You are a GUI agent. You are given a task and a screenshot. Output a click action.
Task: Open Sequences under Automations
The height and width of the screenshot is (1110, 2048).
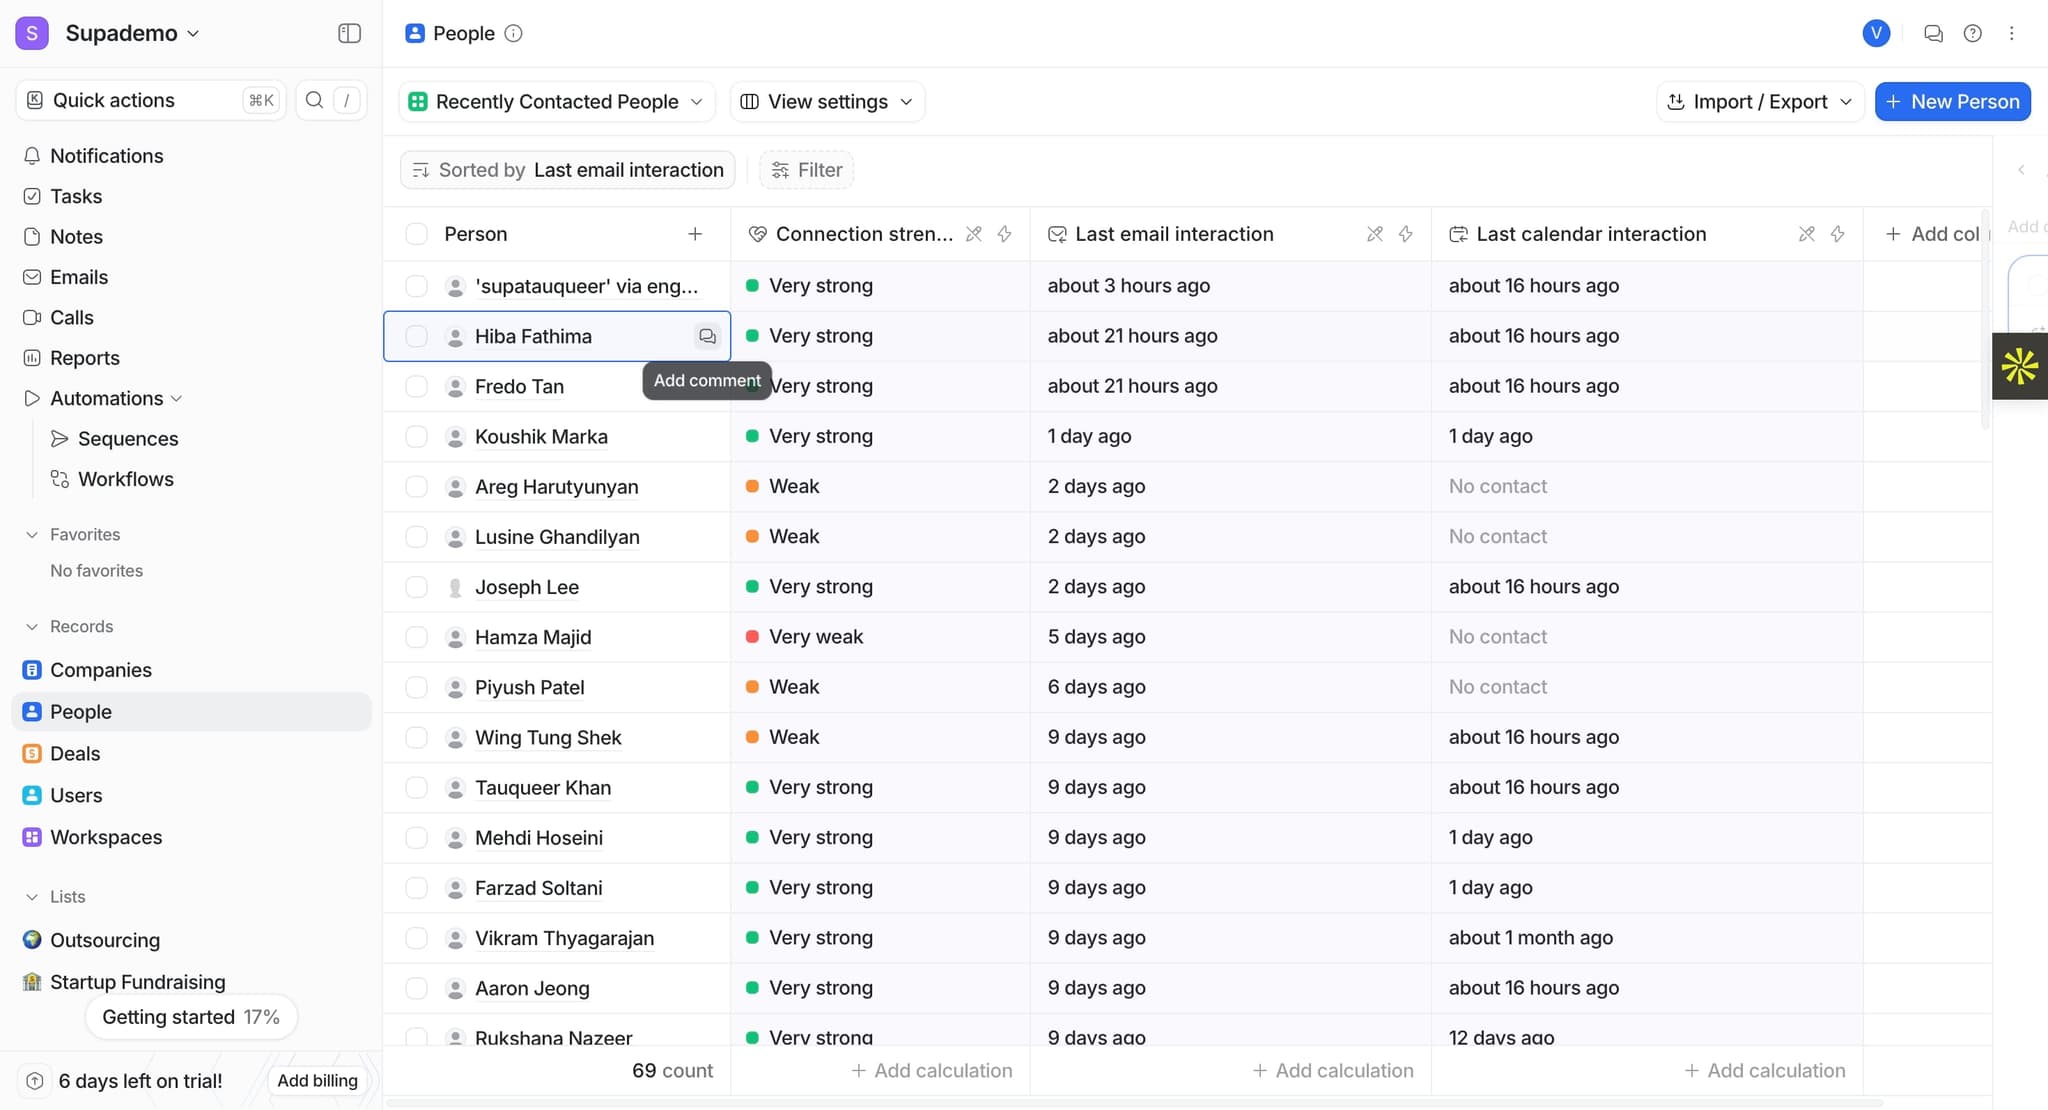[127, 439]
